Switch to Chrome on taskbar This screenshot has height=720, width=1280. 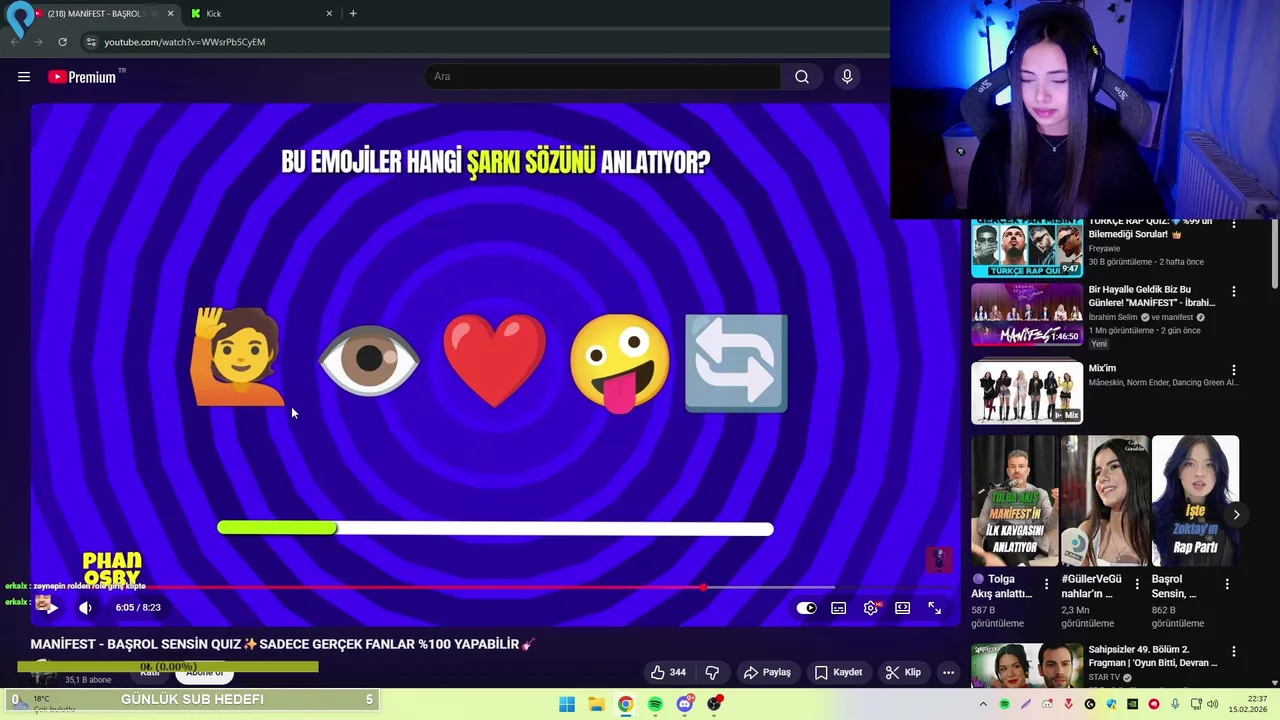[625, 704]
